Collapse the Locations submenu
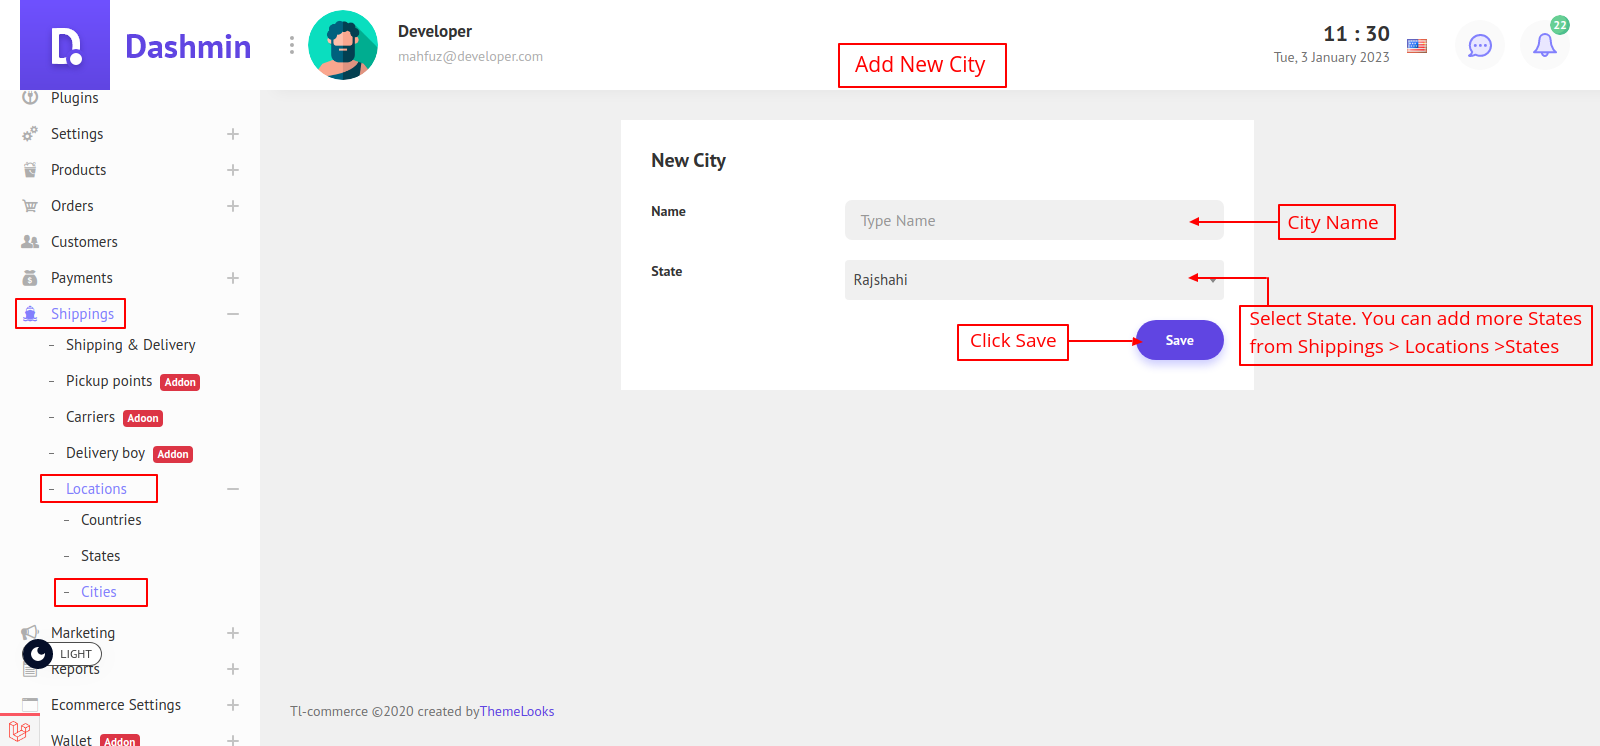The image size is (1600, 746). [x=233, y=489]
